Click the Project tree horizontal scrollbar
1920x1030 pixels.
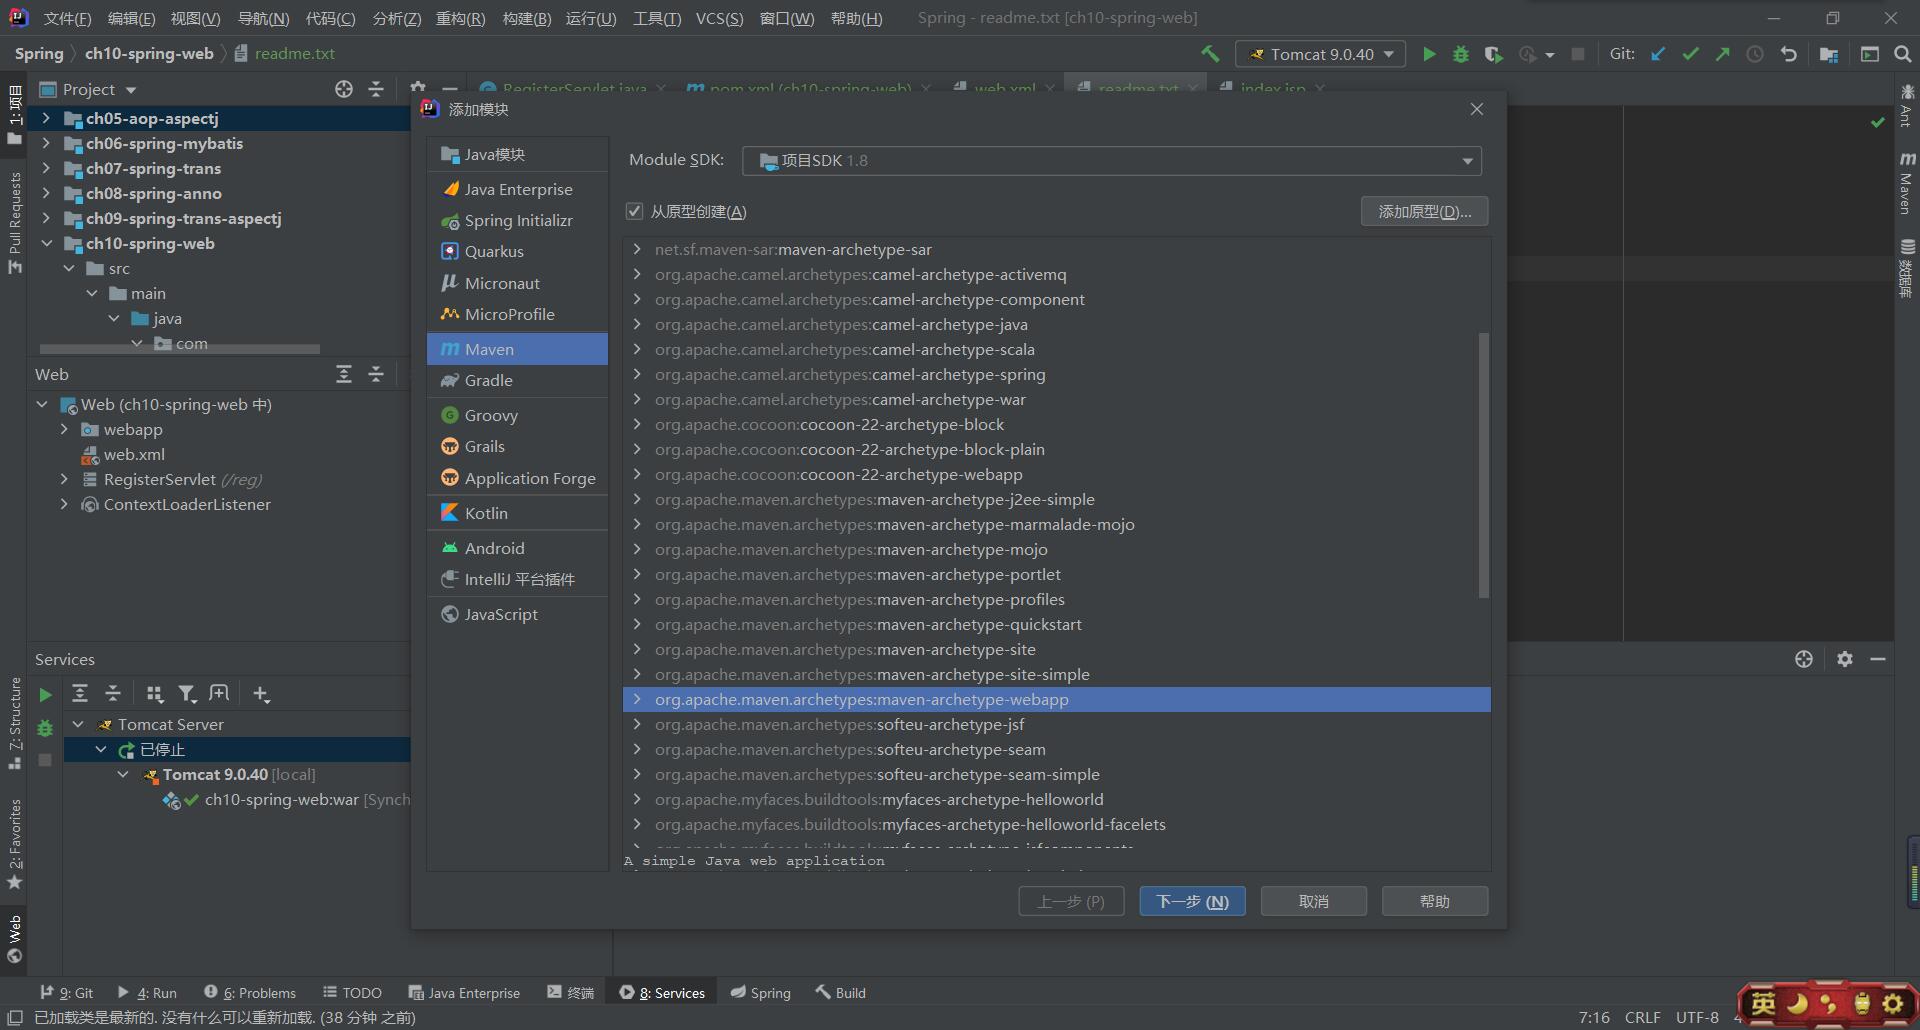(180, 349)
